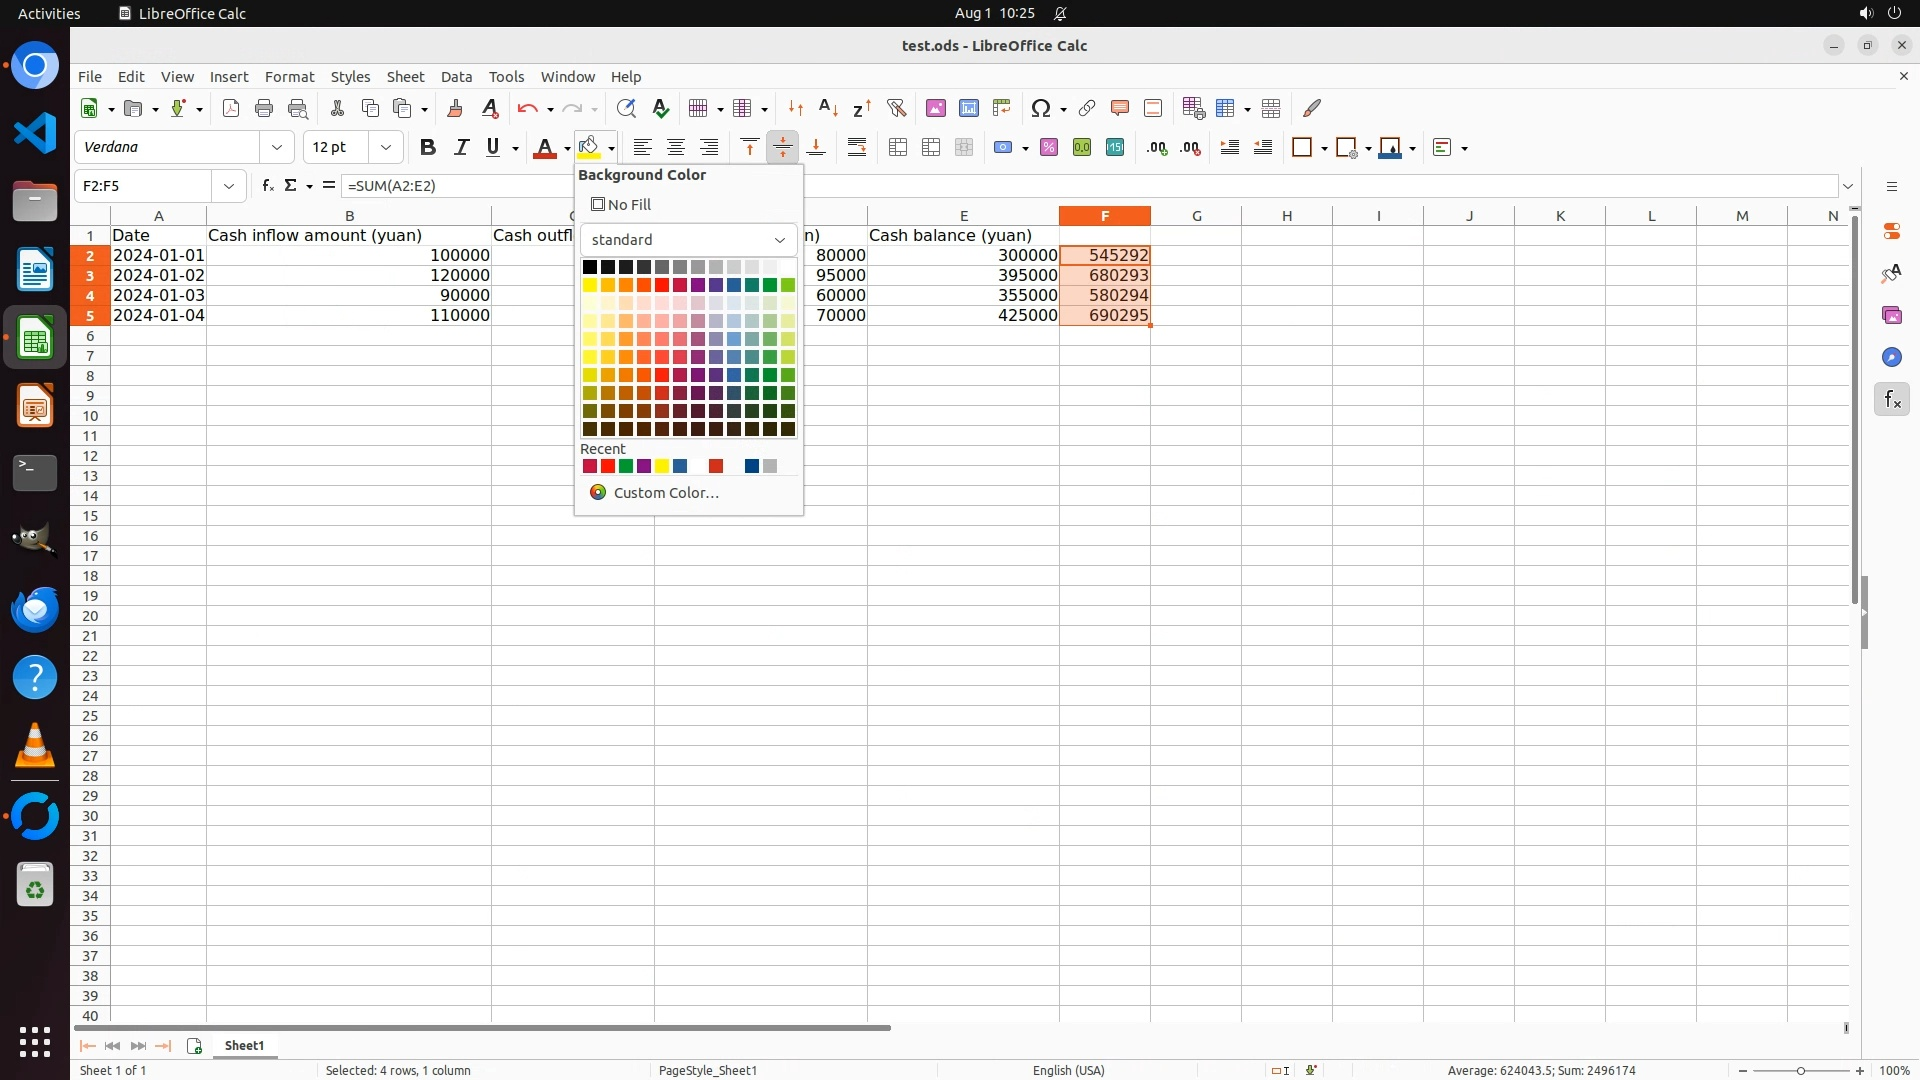Open the font size dropdown arrow

(x=386, y=148)
